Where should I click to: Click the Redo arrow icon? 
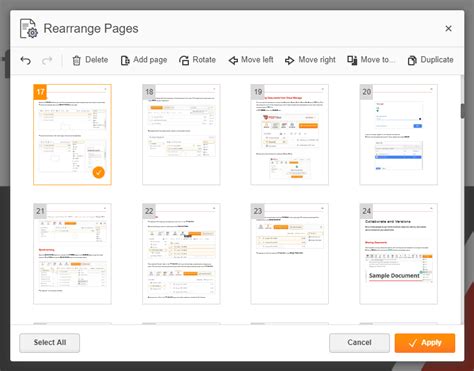(47, 60)
